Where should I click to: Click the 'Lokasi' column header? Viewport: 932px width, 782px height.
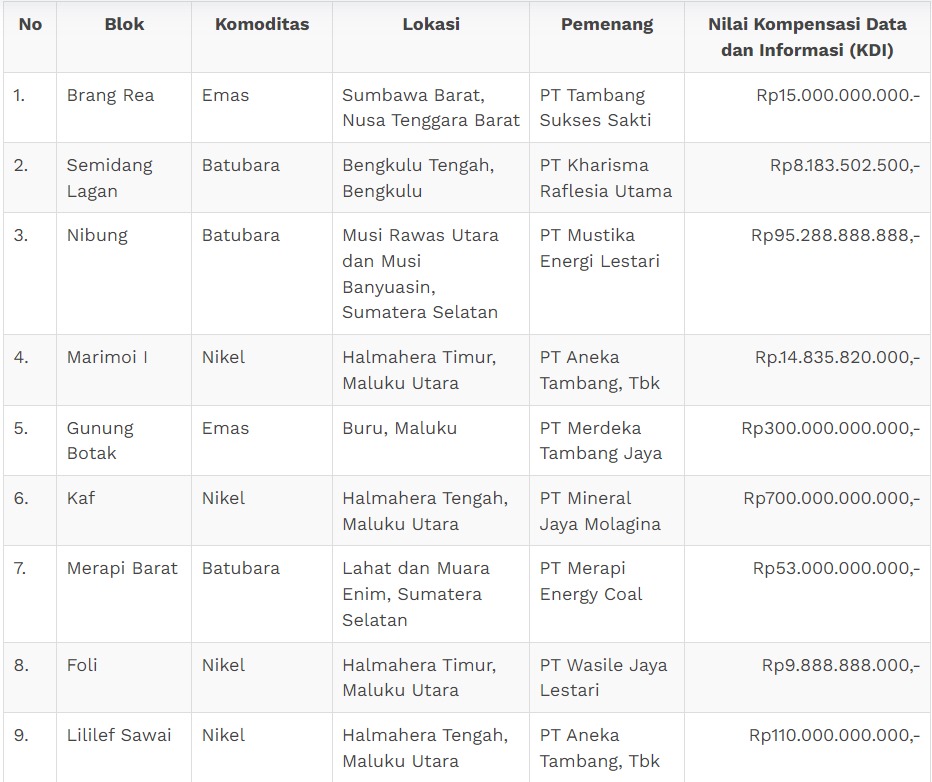431,24
